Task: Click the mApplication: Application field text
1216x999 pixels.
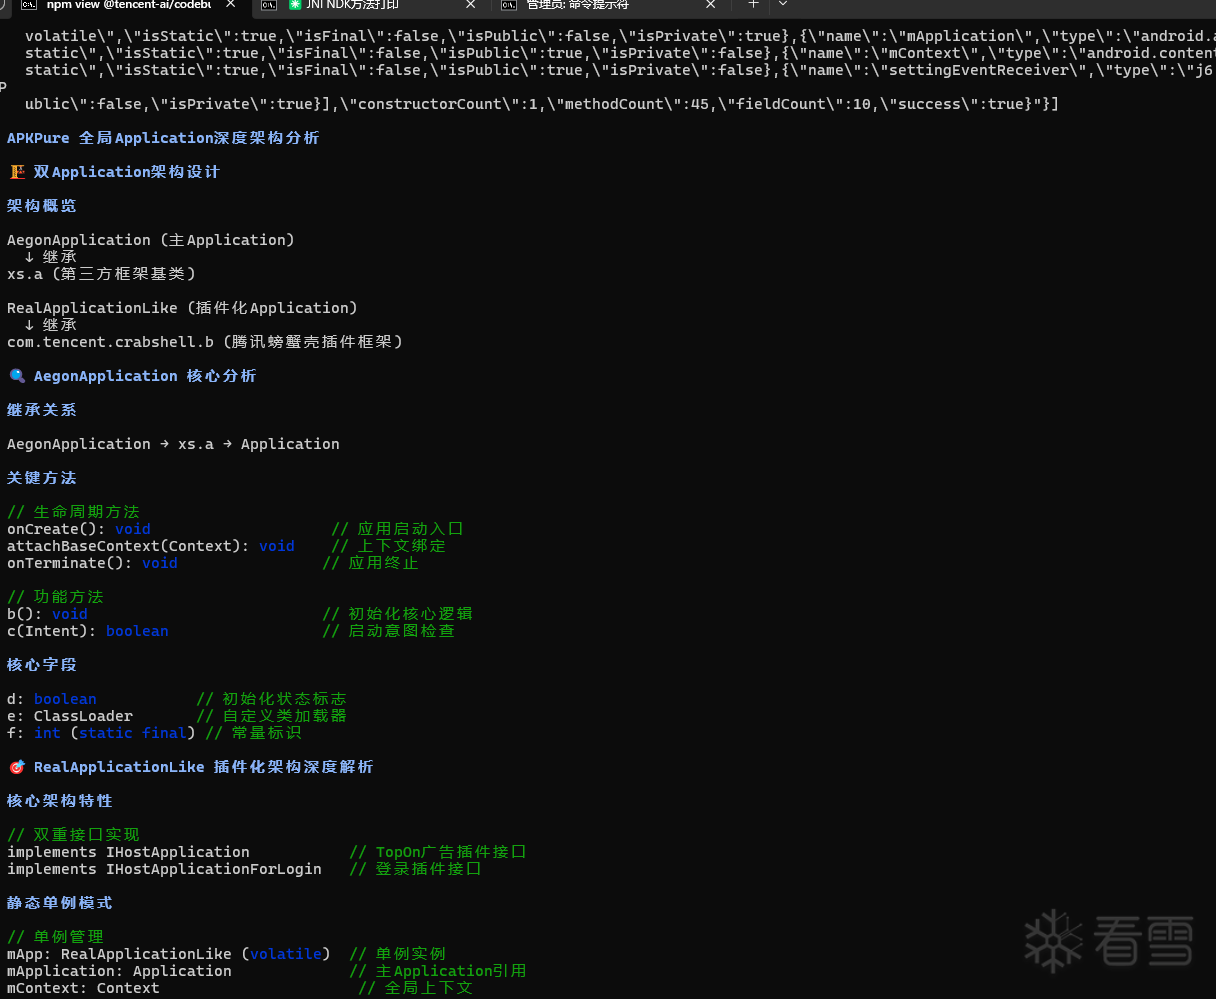Action: (x=119, y=971)
